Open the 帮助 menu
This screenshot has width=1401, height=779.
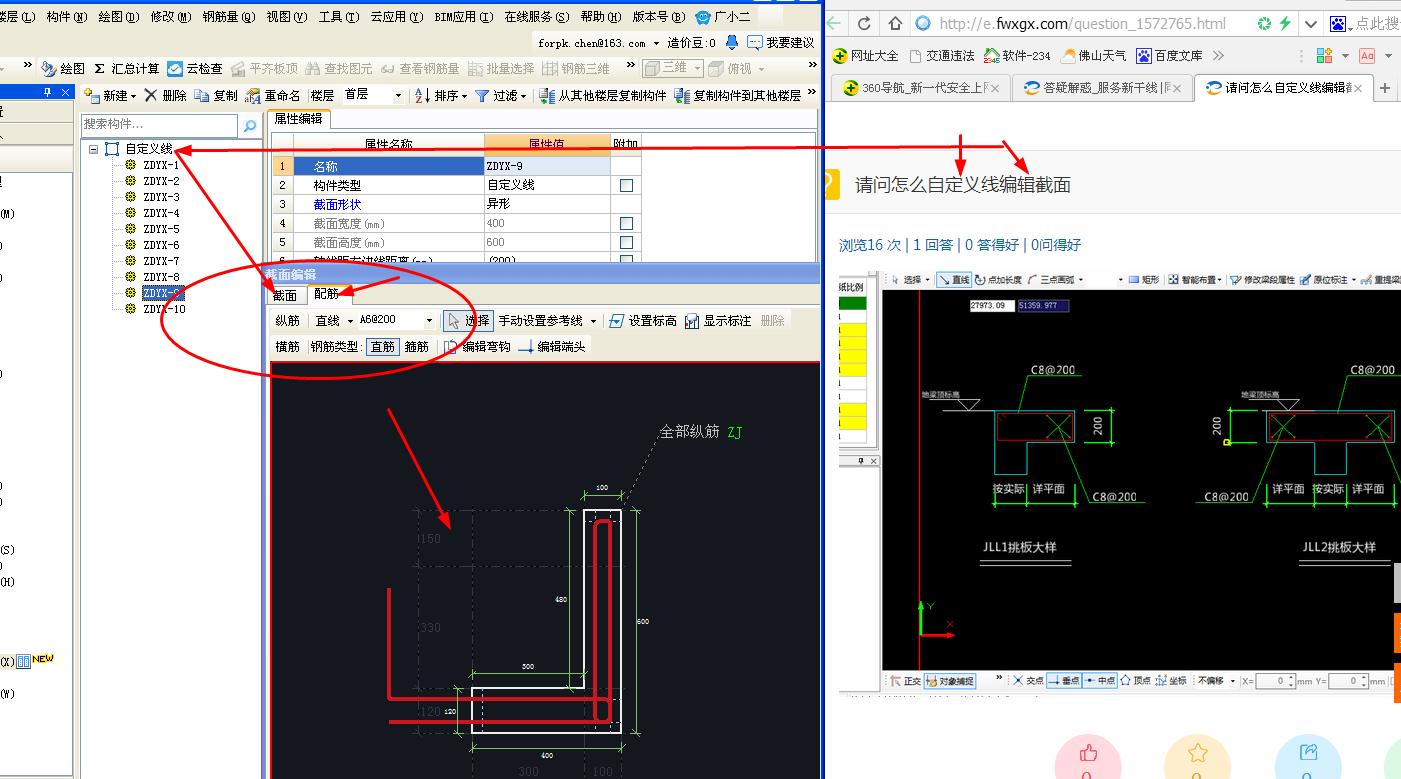600,17
